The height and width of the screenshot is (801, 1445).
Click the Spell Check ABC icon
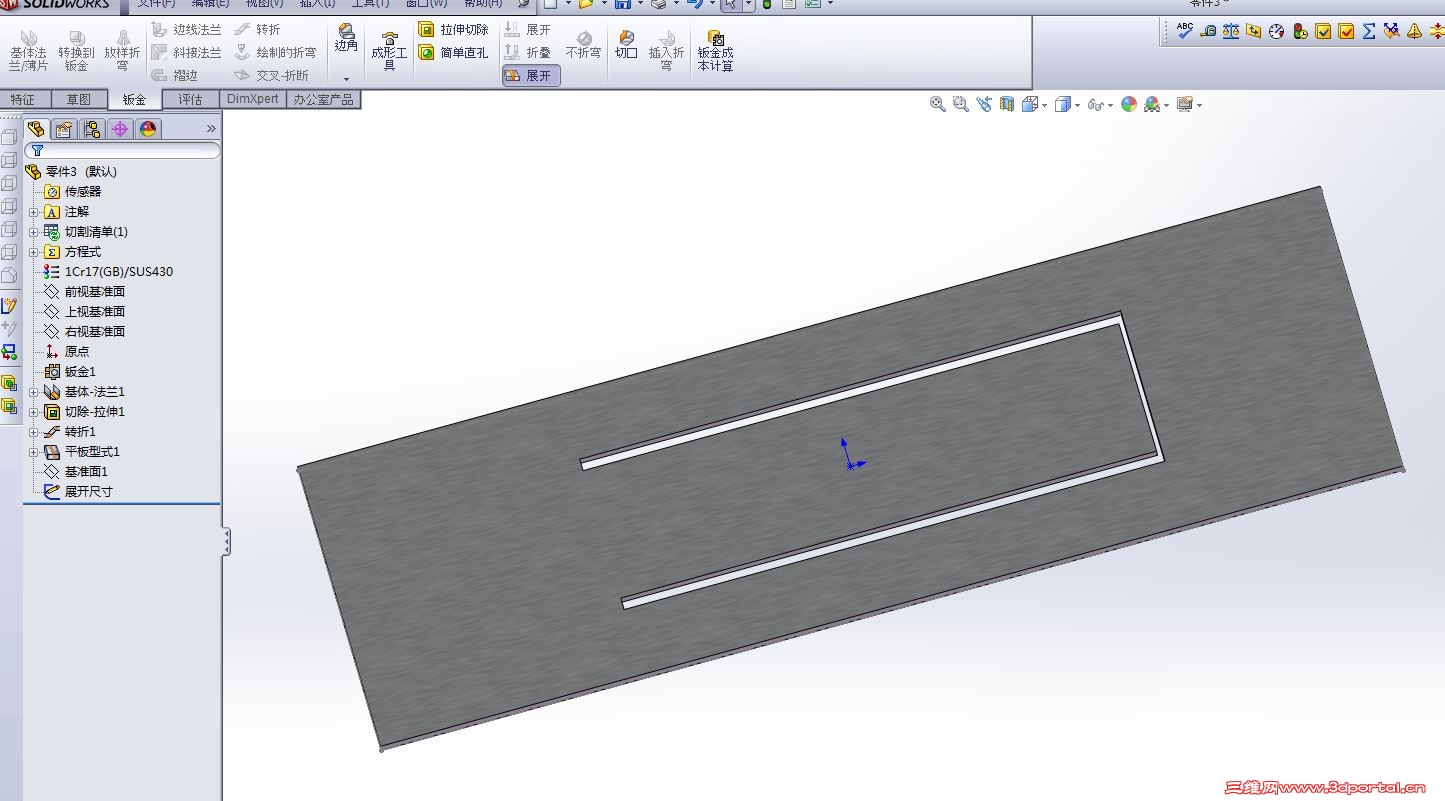click(x=1185, y=31)
